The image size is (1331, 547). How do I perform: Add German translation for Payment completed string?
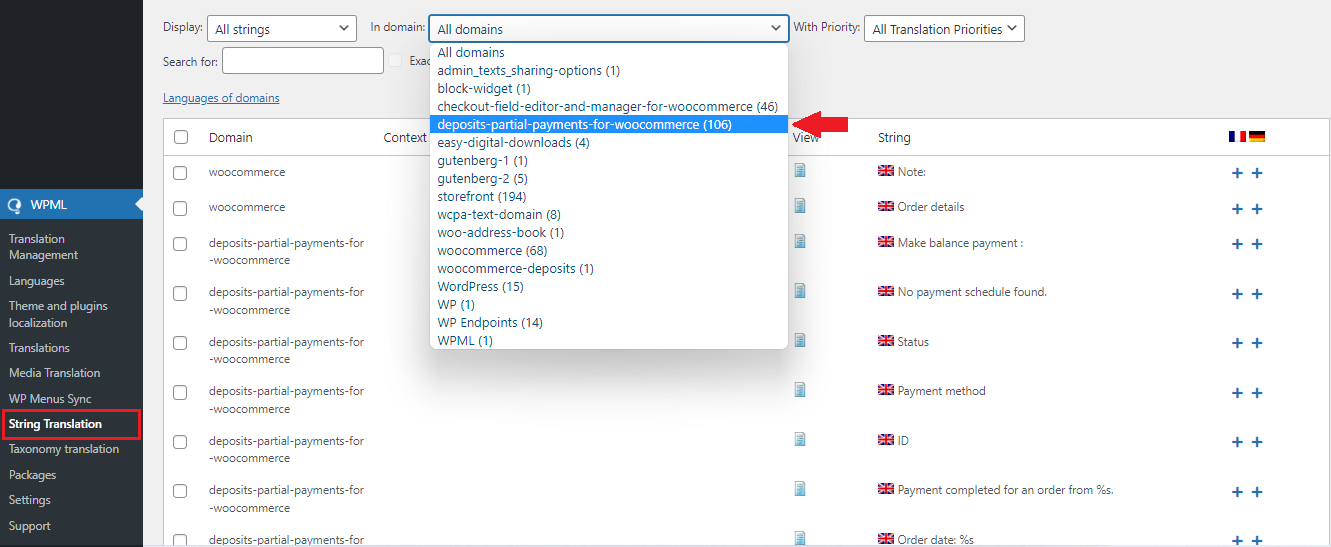[x=1257, y=492]
